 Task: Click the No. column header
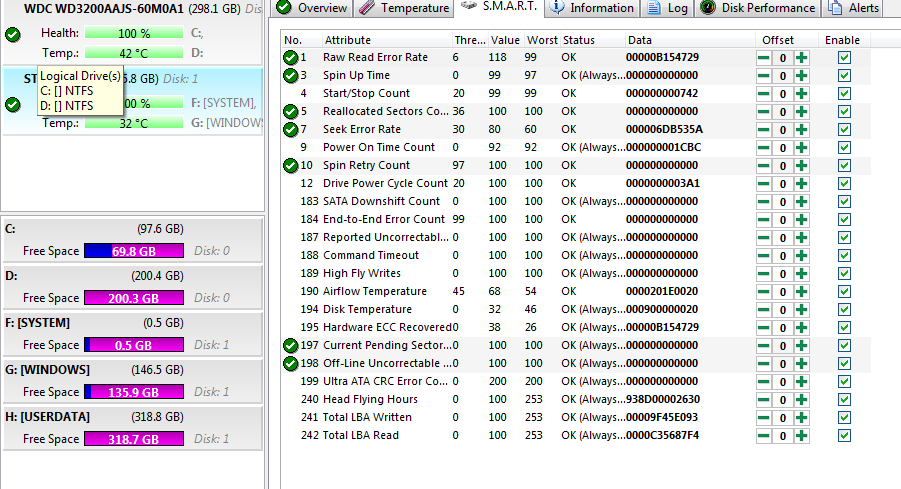pyautogui.click(x=301, y=40)
